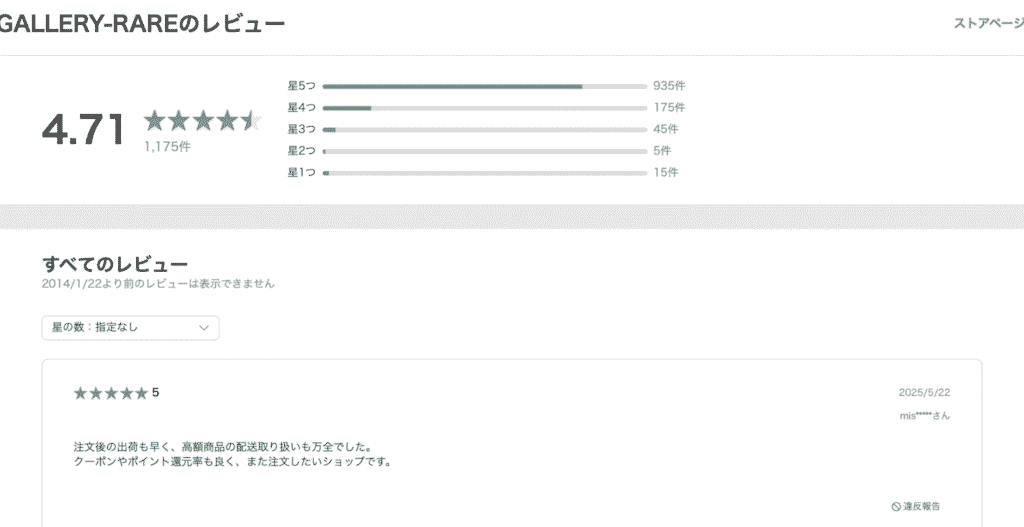The height and width of the screenshot is (527, 1024).
Task: Click the five-star icon in first review
Action: (x=111, y=393)
